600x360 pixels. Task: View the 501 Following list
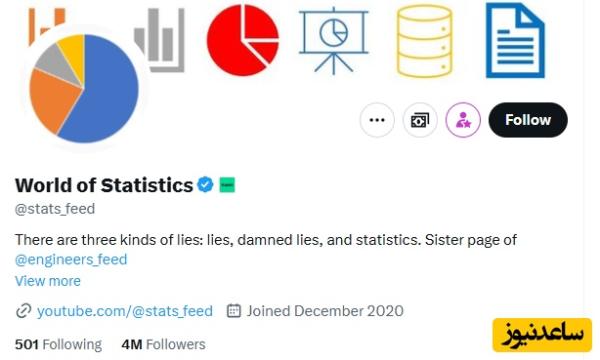pyautogui.click(x=59, y=344)
